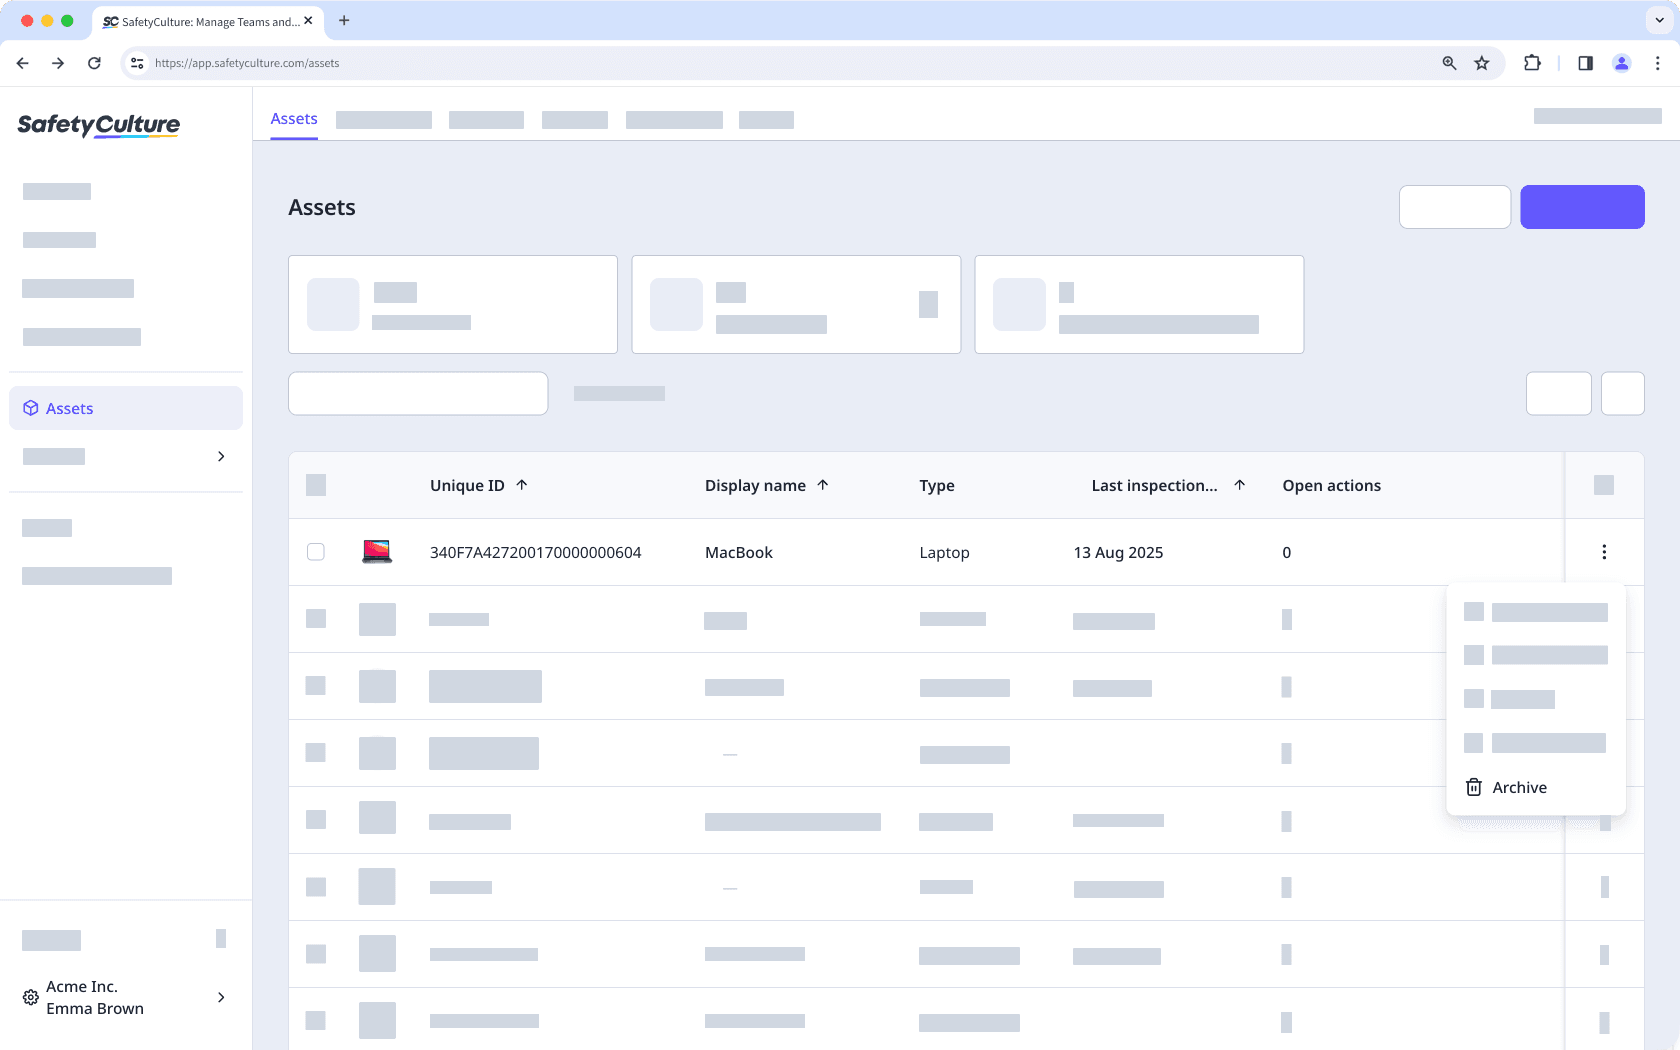This screenshot has height=1050, width=1680.
Task: Expand the chevron next to Emma Brown
Action: point(221,998)
